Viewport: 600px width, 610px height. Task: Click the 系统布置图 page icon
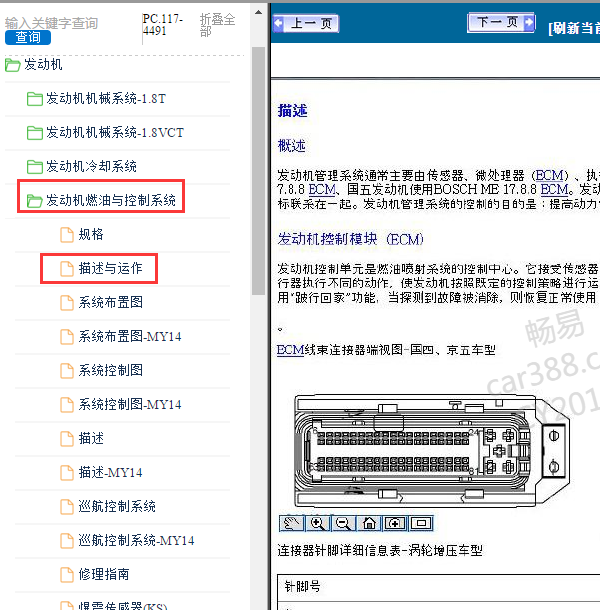67,303
